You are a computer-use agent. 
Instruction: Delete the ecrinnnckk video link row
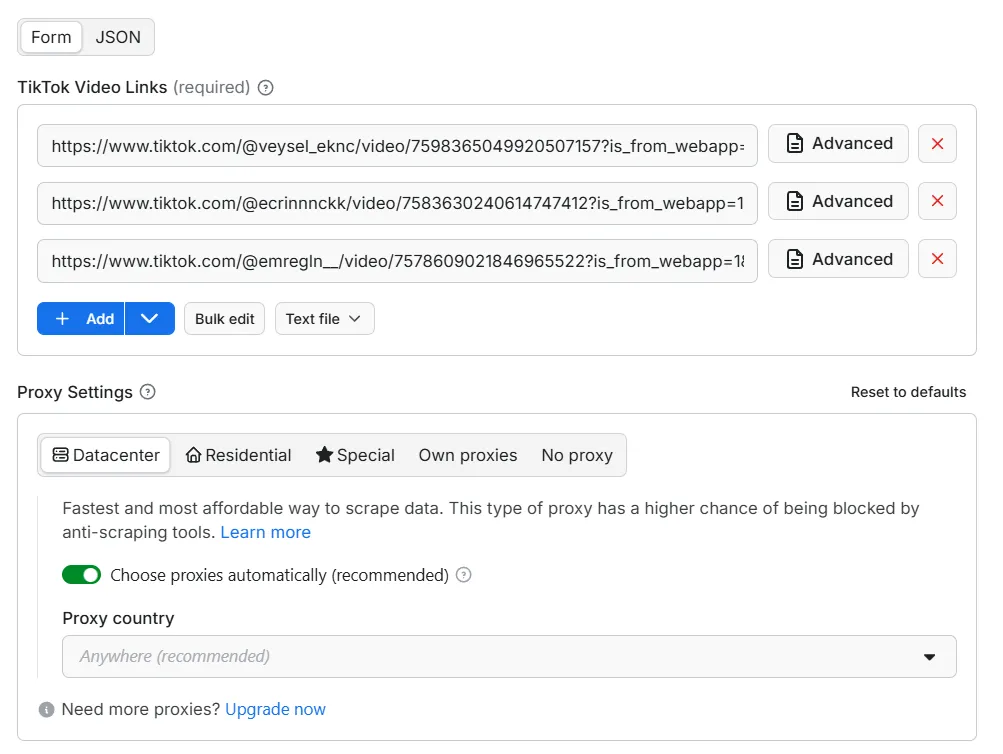point(937,202)
